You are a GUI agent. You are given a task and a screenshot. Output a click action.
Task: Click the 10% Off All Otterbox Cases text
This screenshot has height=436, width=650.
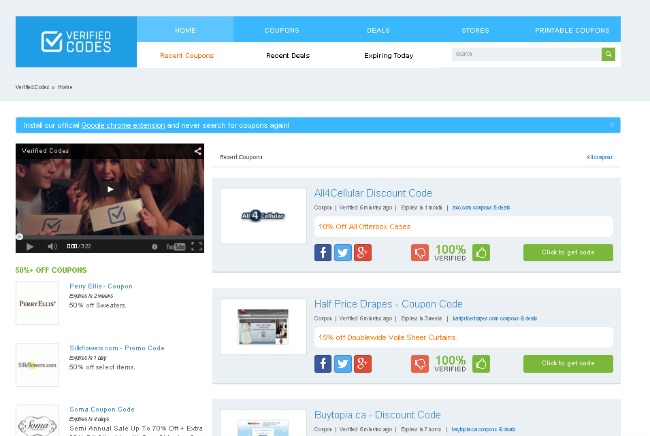364,227
